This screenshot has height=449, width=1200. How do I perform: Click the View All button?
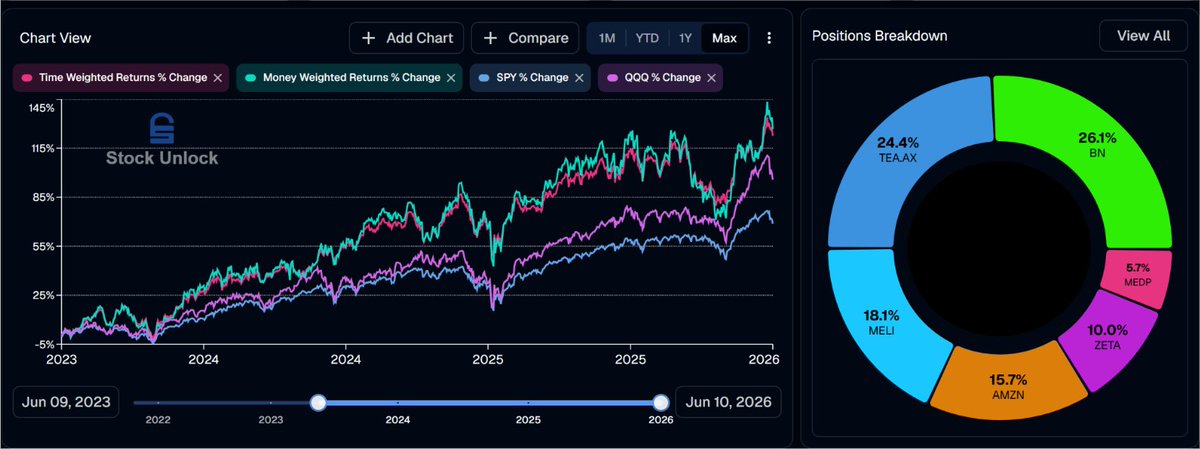pyautogui.click(x=1143, y=36)
